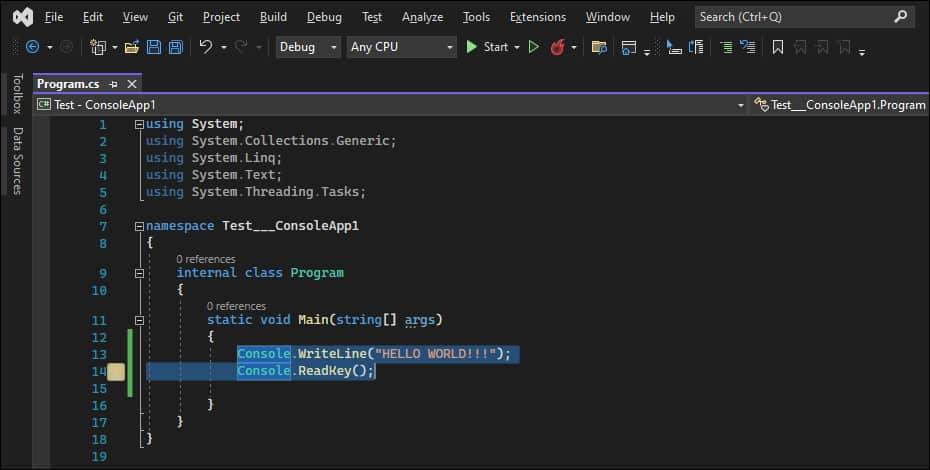
Task: Uncomment the selected lines
Action: (x=748, y=47)
